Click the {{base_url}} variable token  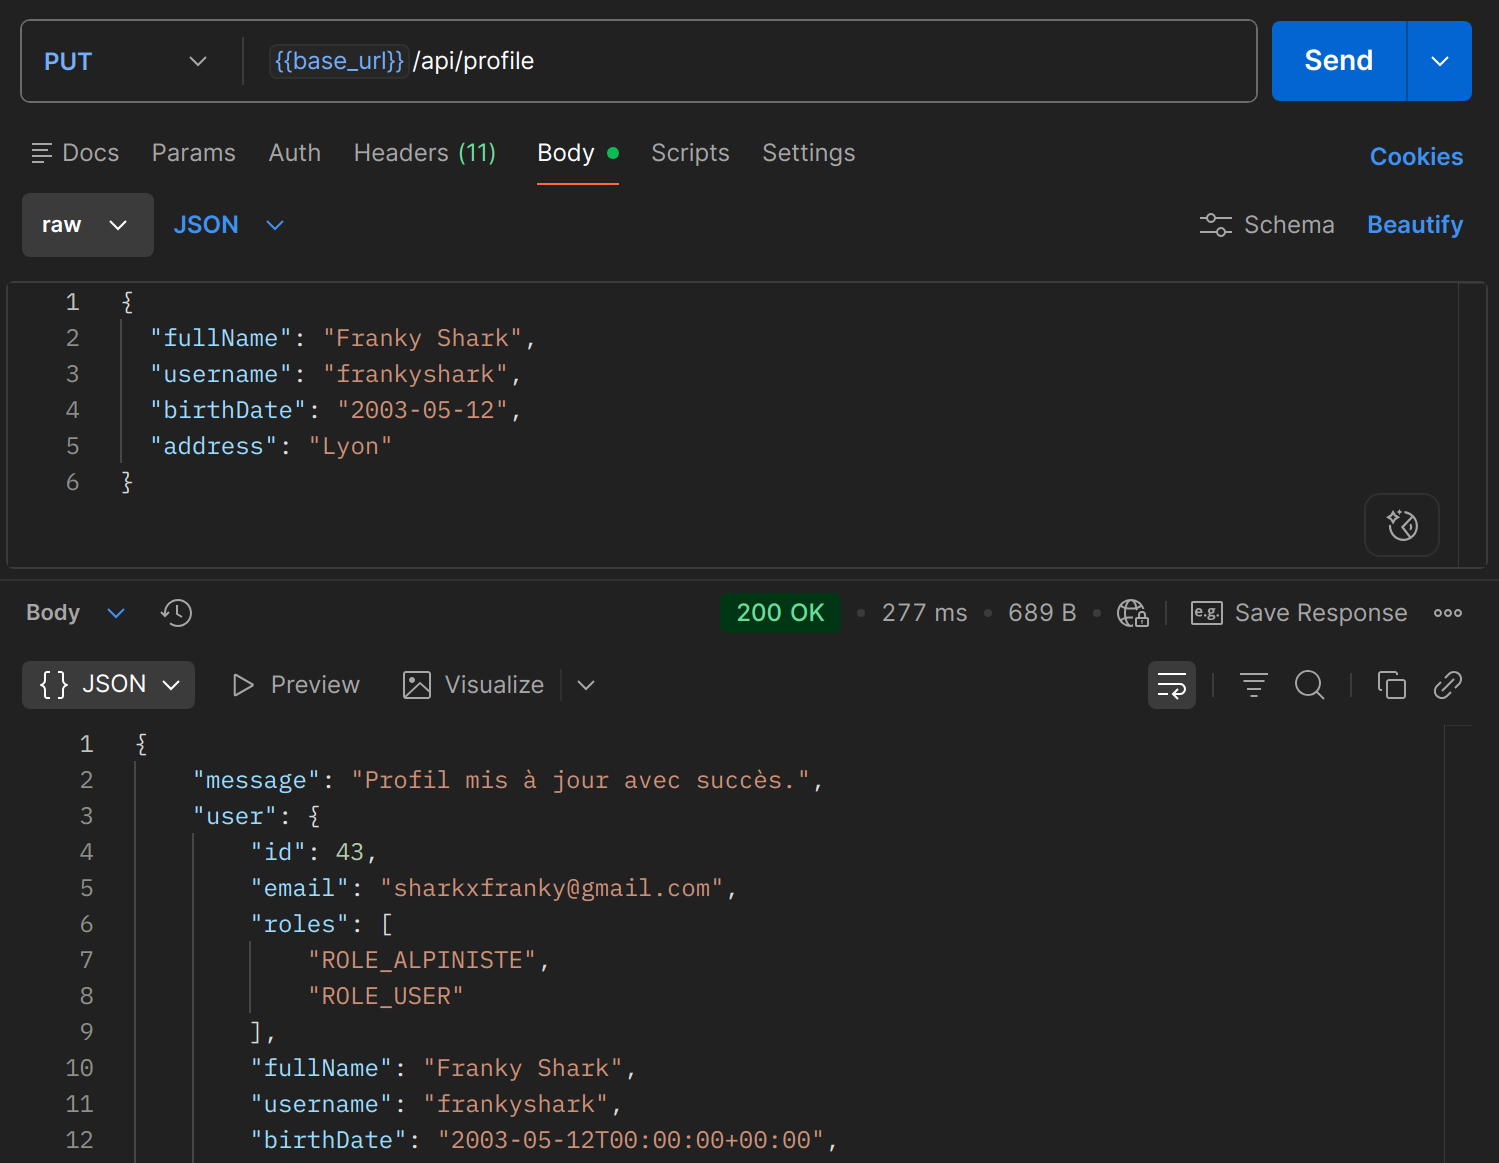coord(339,61)
